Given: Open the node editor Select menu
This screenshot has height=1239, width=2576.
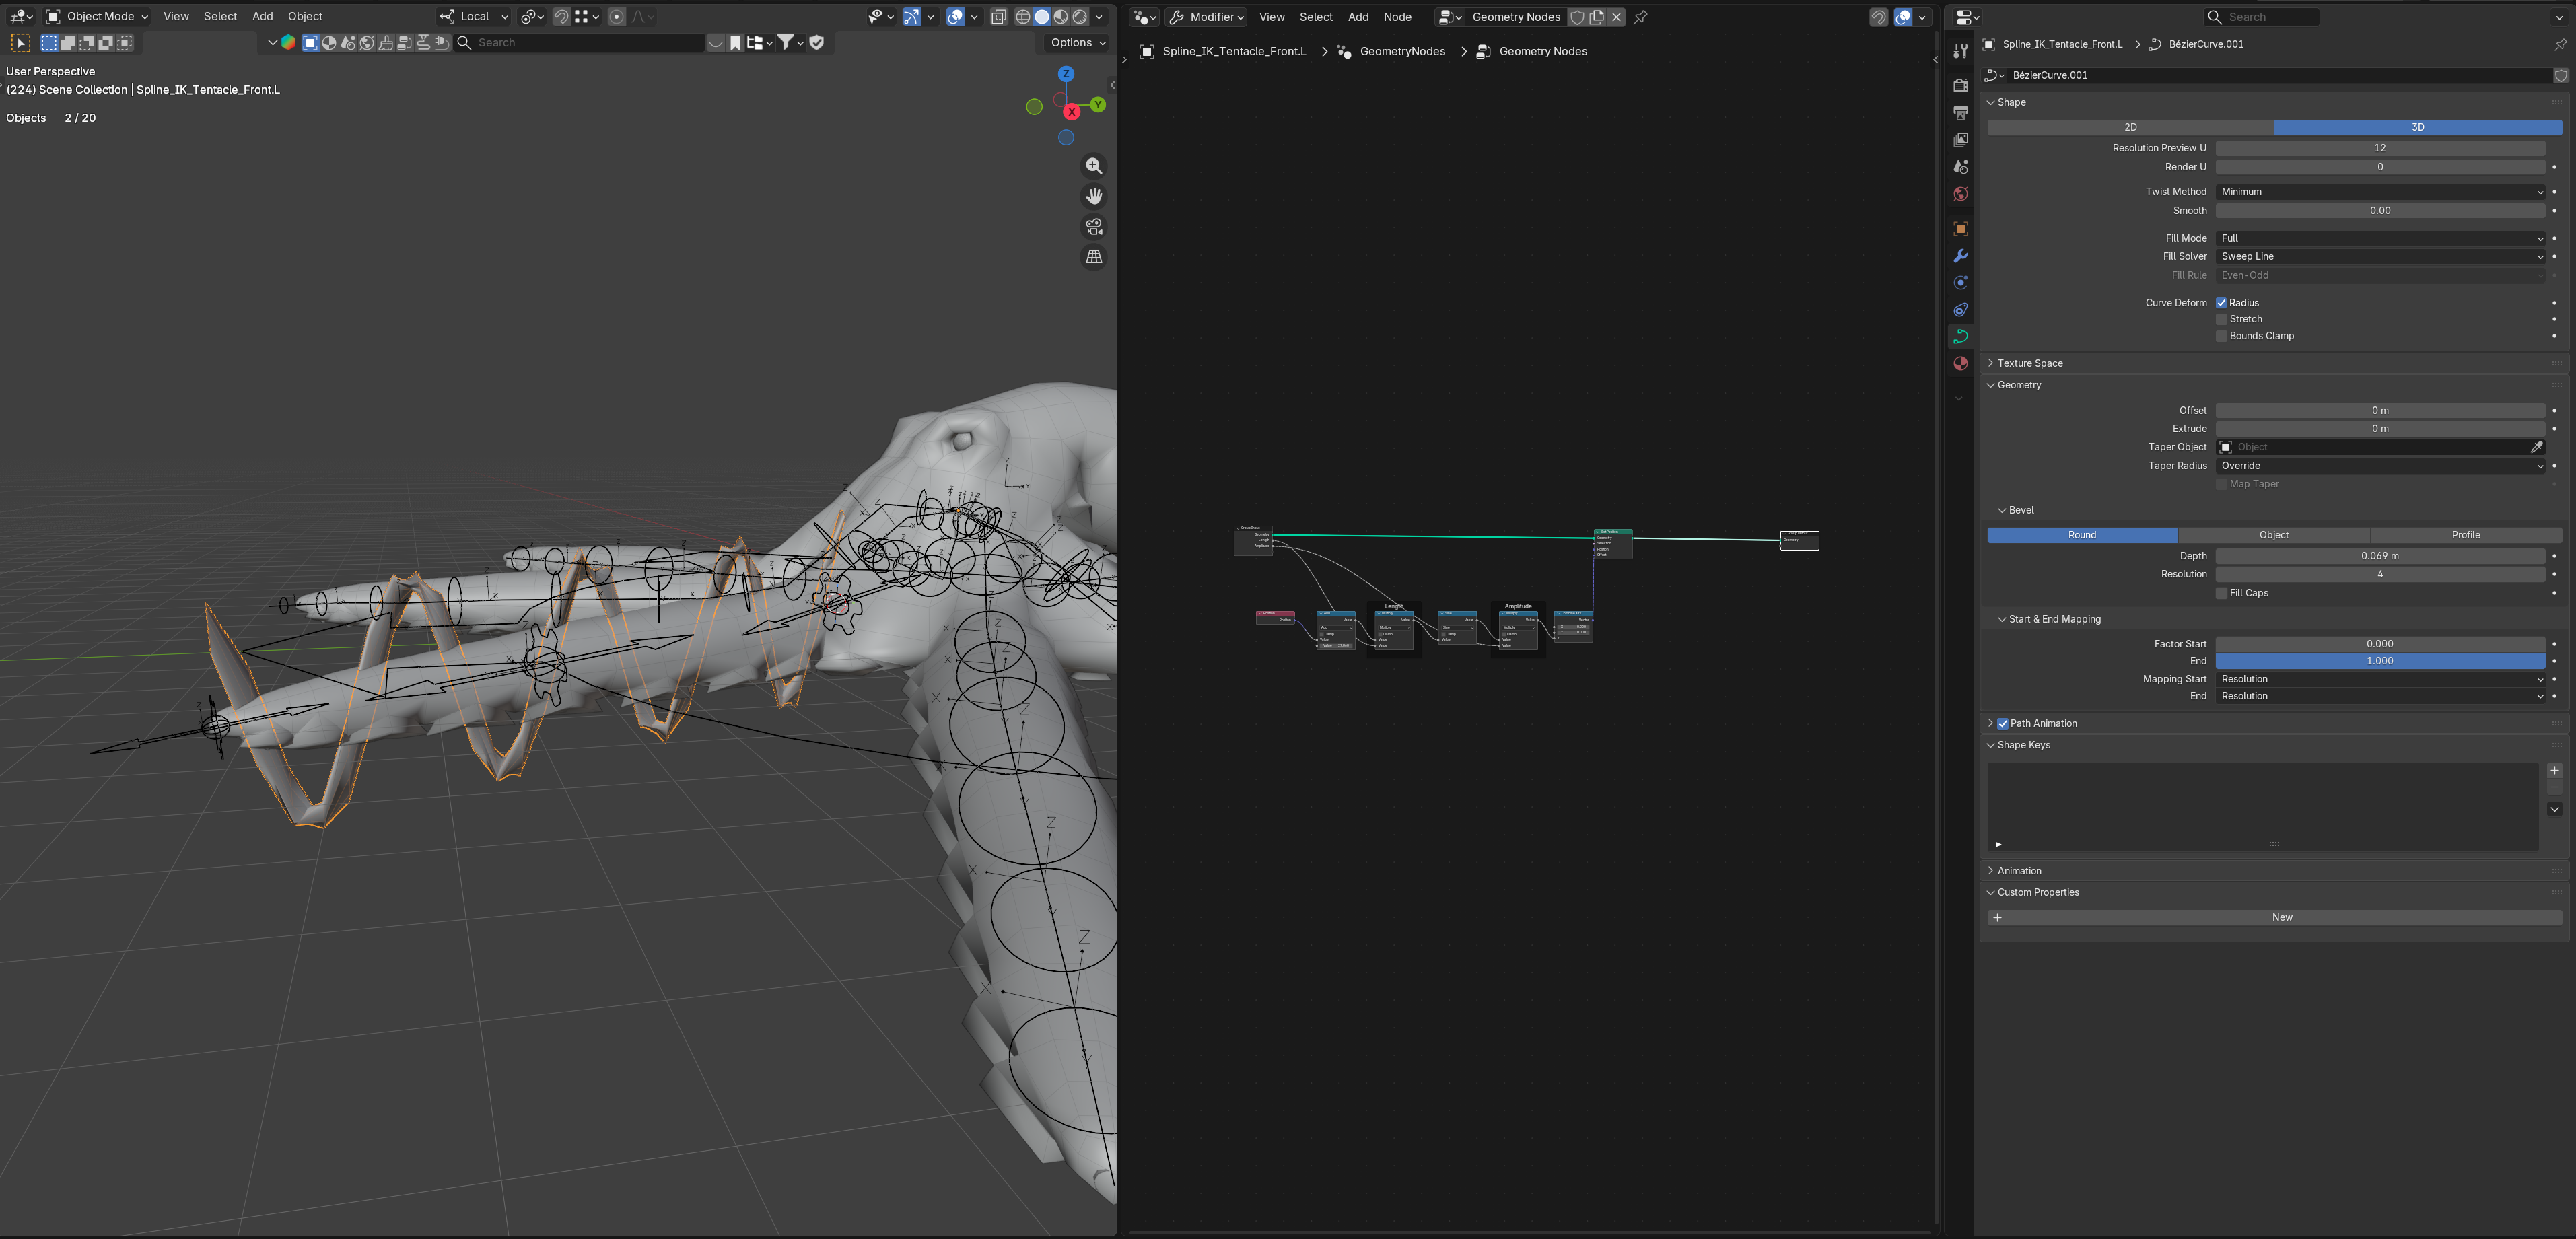Looking at the screenshot, I should [x=1315, y=17].
